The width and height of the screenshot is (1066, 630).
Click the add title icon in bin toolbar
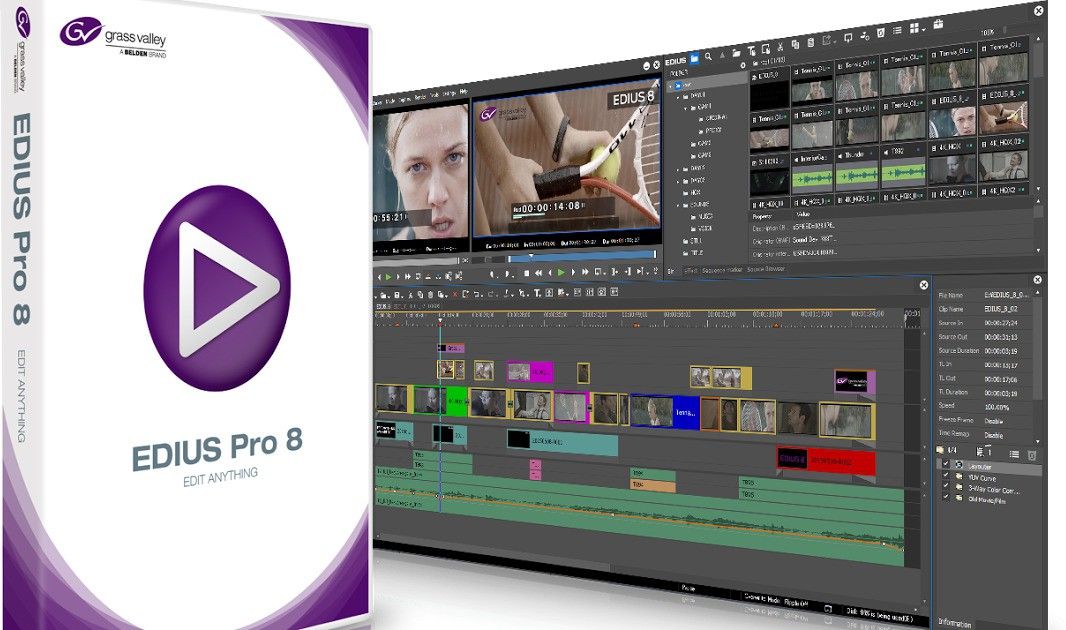751,51
